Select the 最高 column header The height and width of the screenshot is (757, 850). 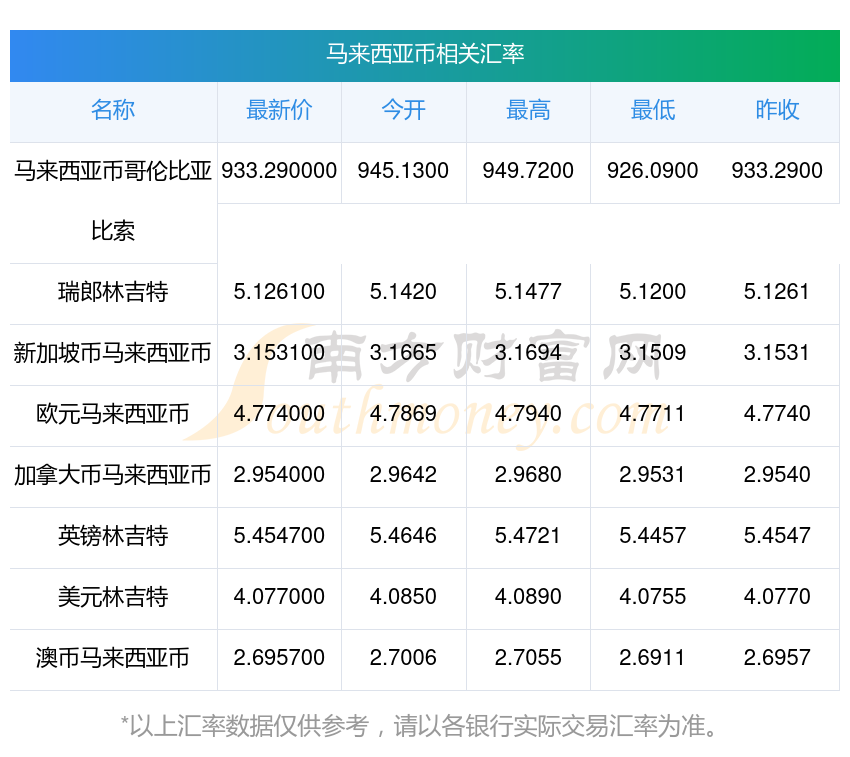point(528,110)
